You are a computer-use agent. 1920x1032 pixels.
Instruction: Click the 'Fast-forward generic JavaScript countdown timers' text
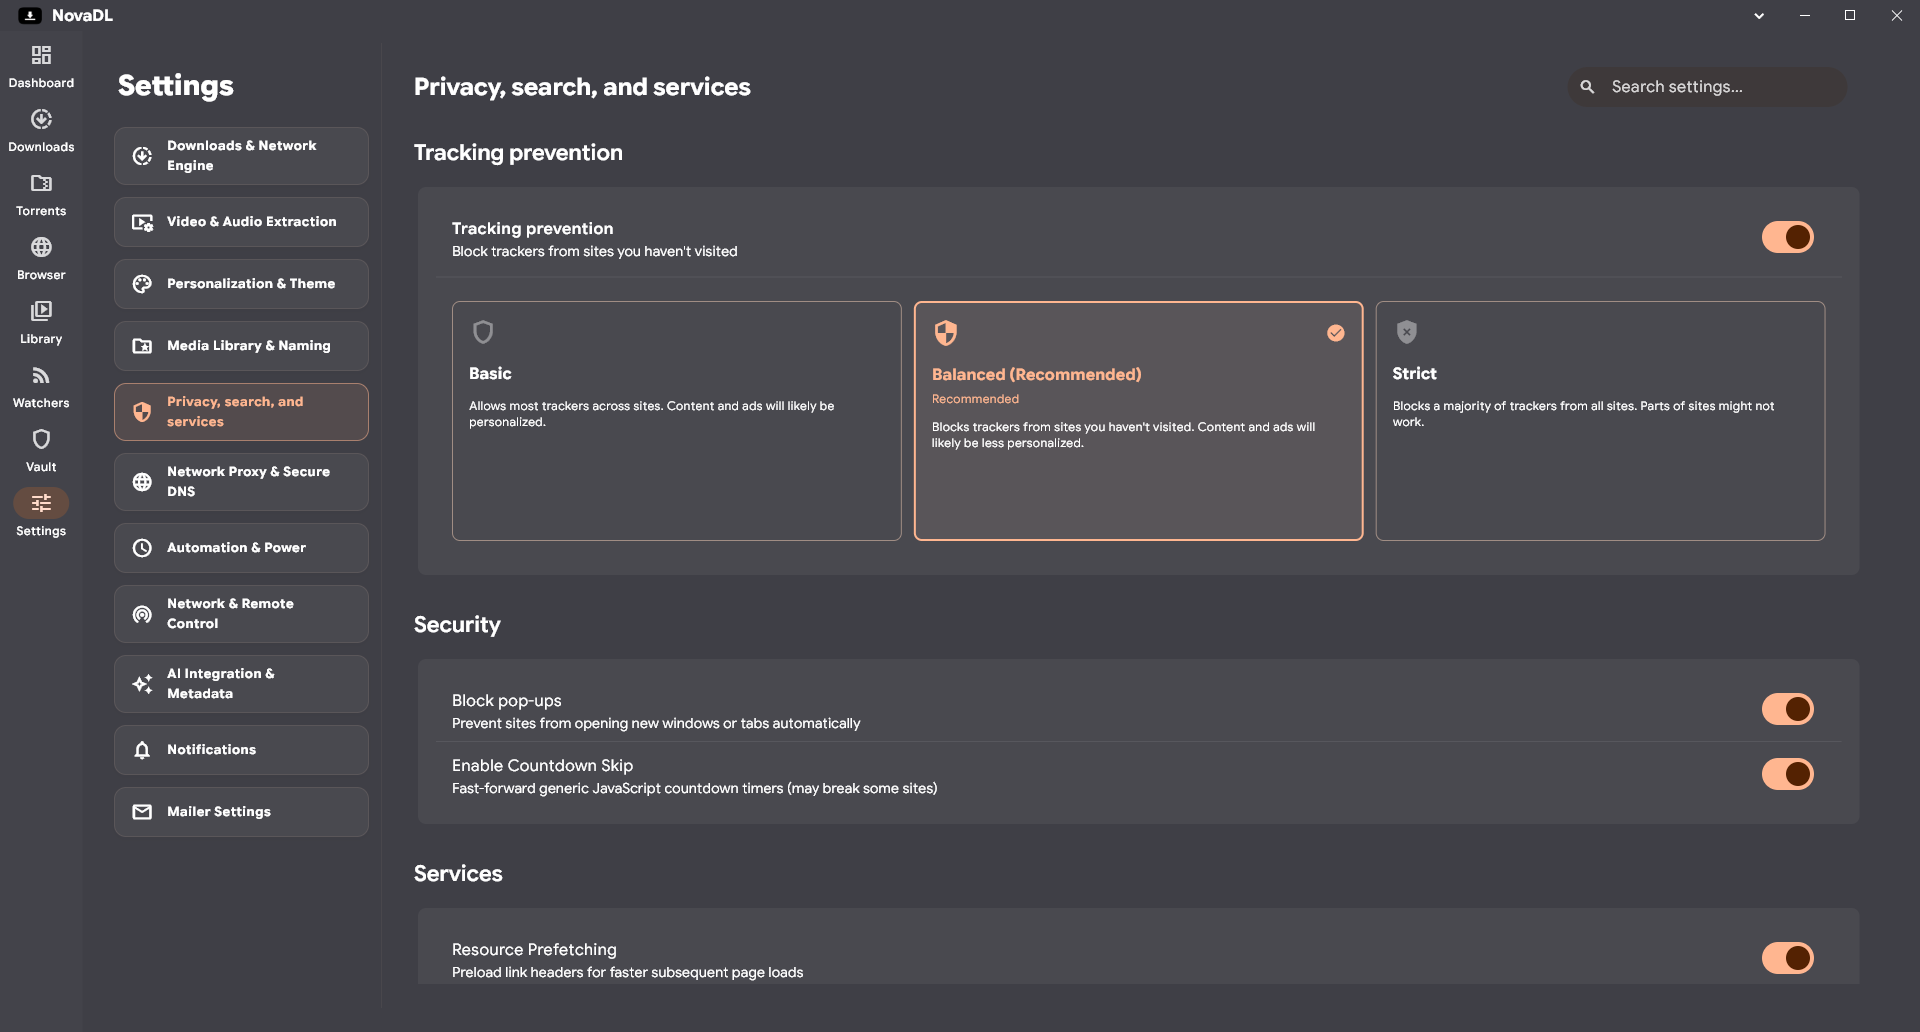[x=694, y=789]
